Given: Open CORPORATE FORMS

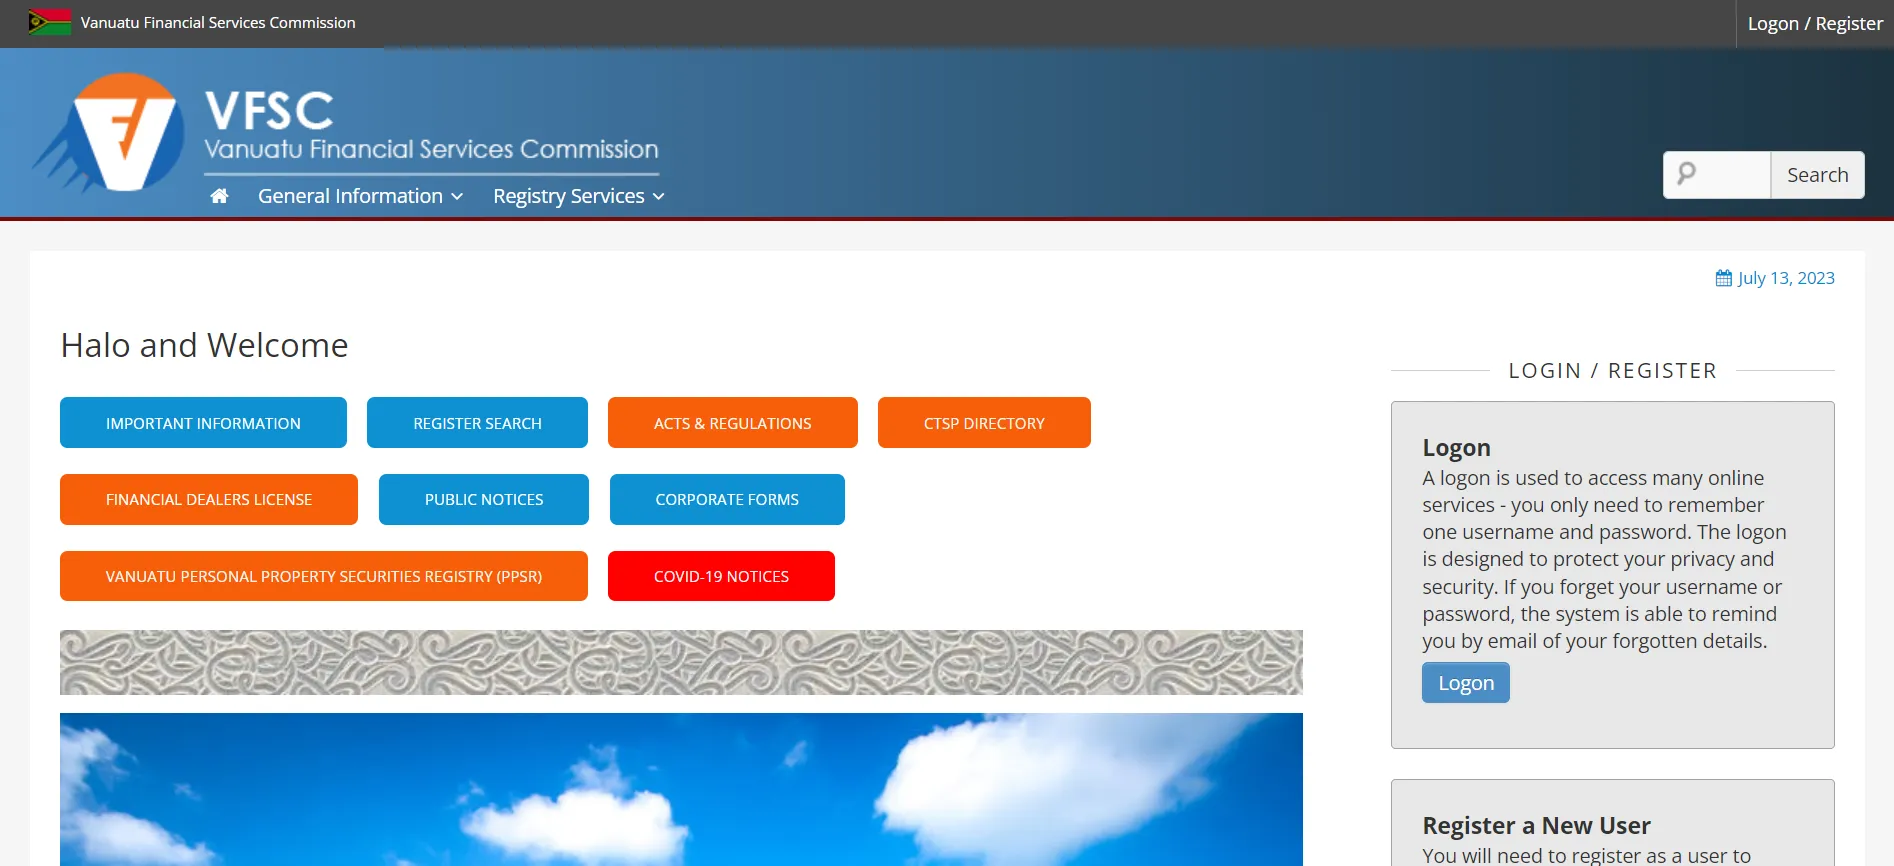Looking at the screenshot, I should coord(727,499).
